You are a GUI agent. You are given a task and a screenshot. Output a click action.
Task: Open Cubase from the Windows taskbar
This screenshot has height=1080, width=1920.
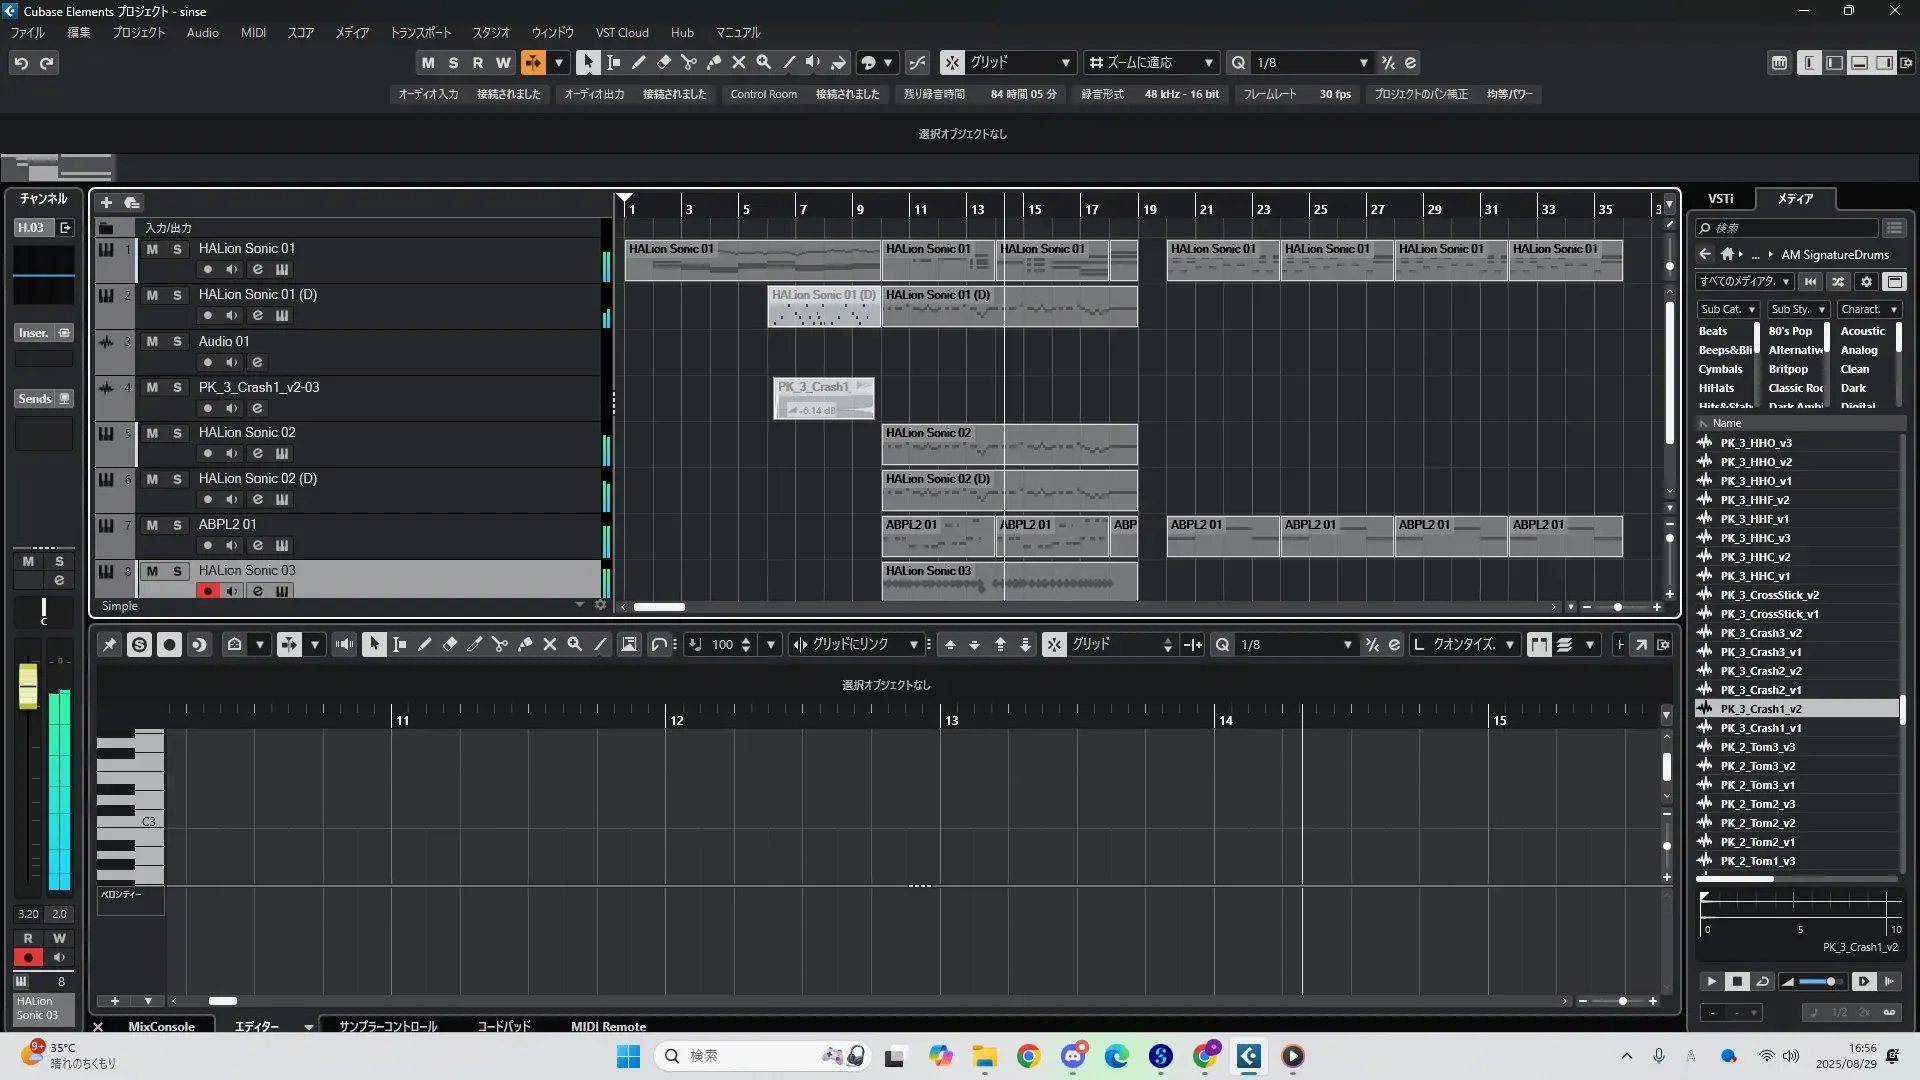(x=1248, y=1056)
